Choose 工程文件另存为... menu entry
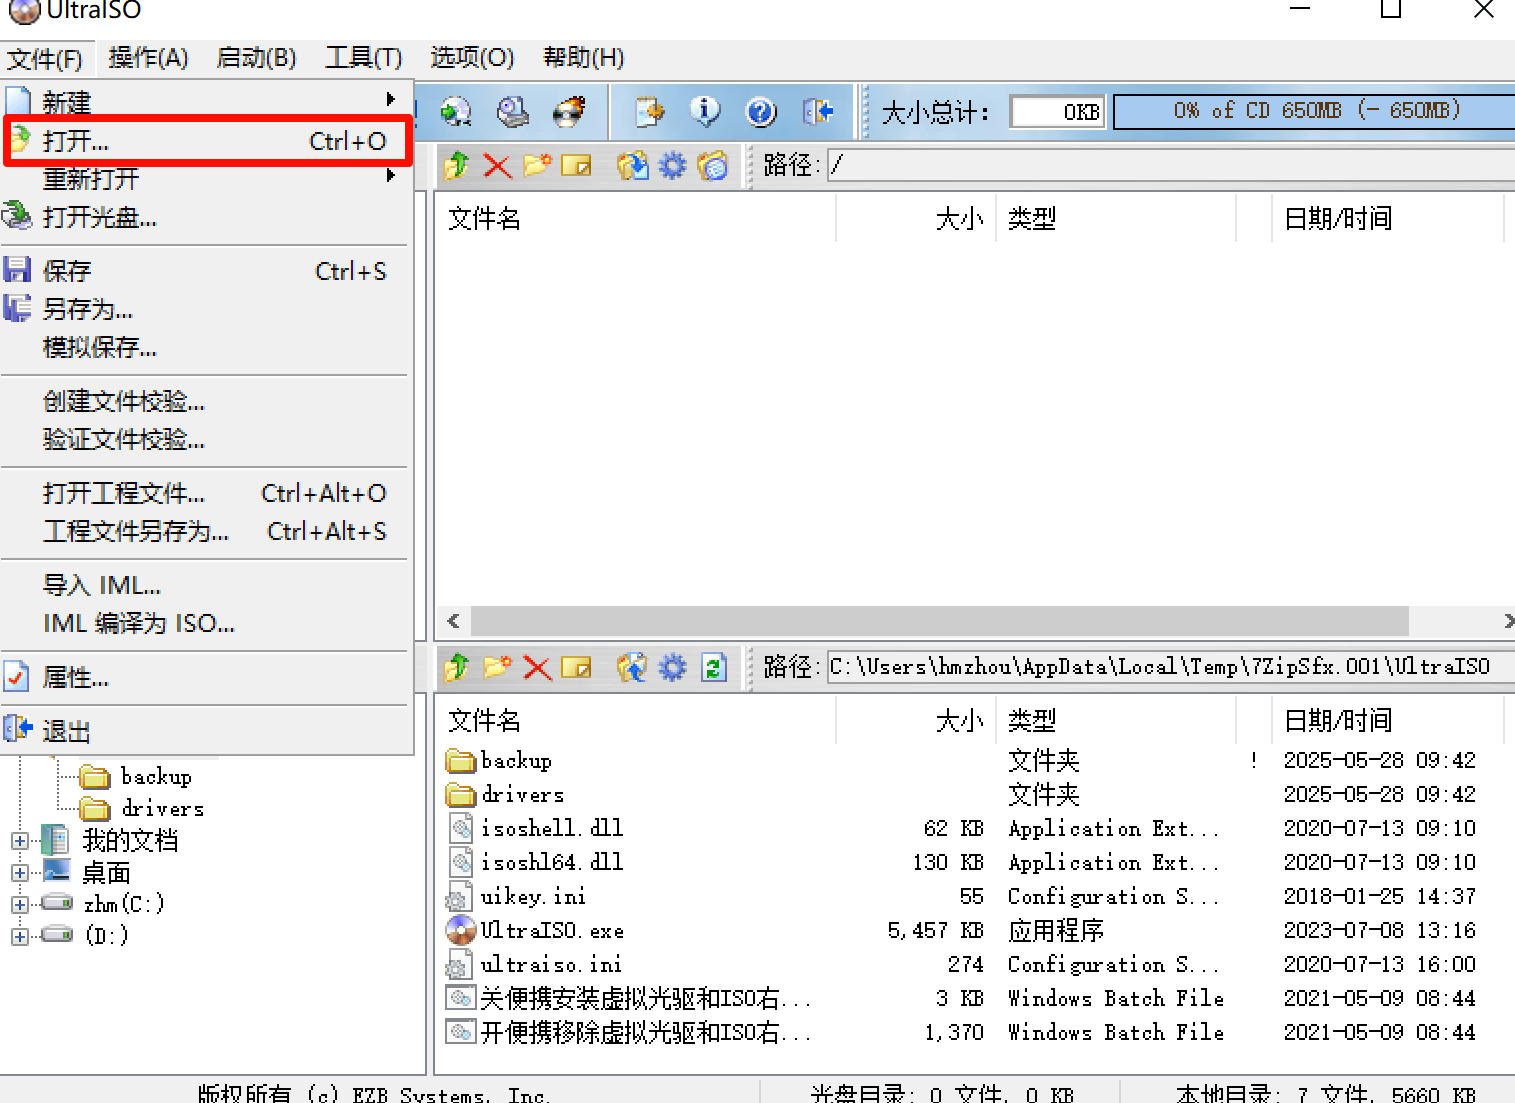This screenshot has width=1515, height=1103. 206,531
